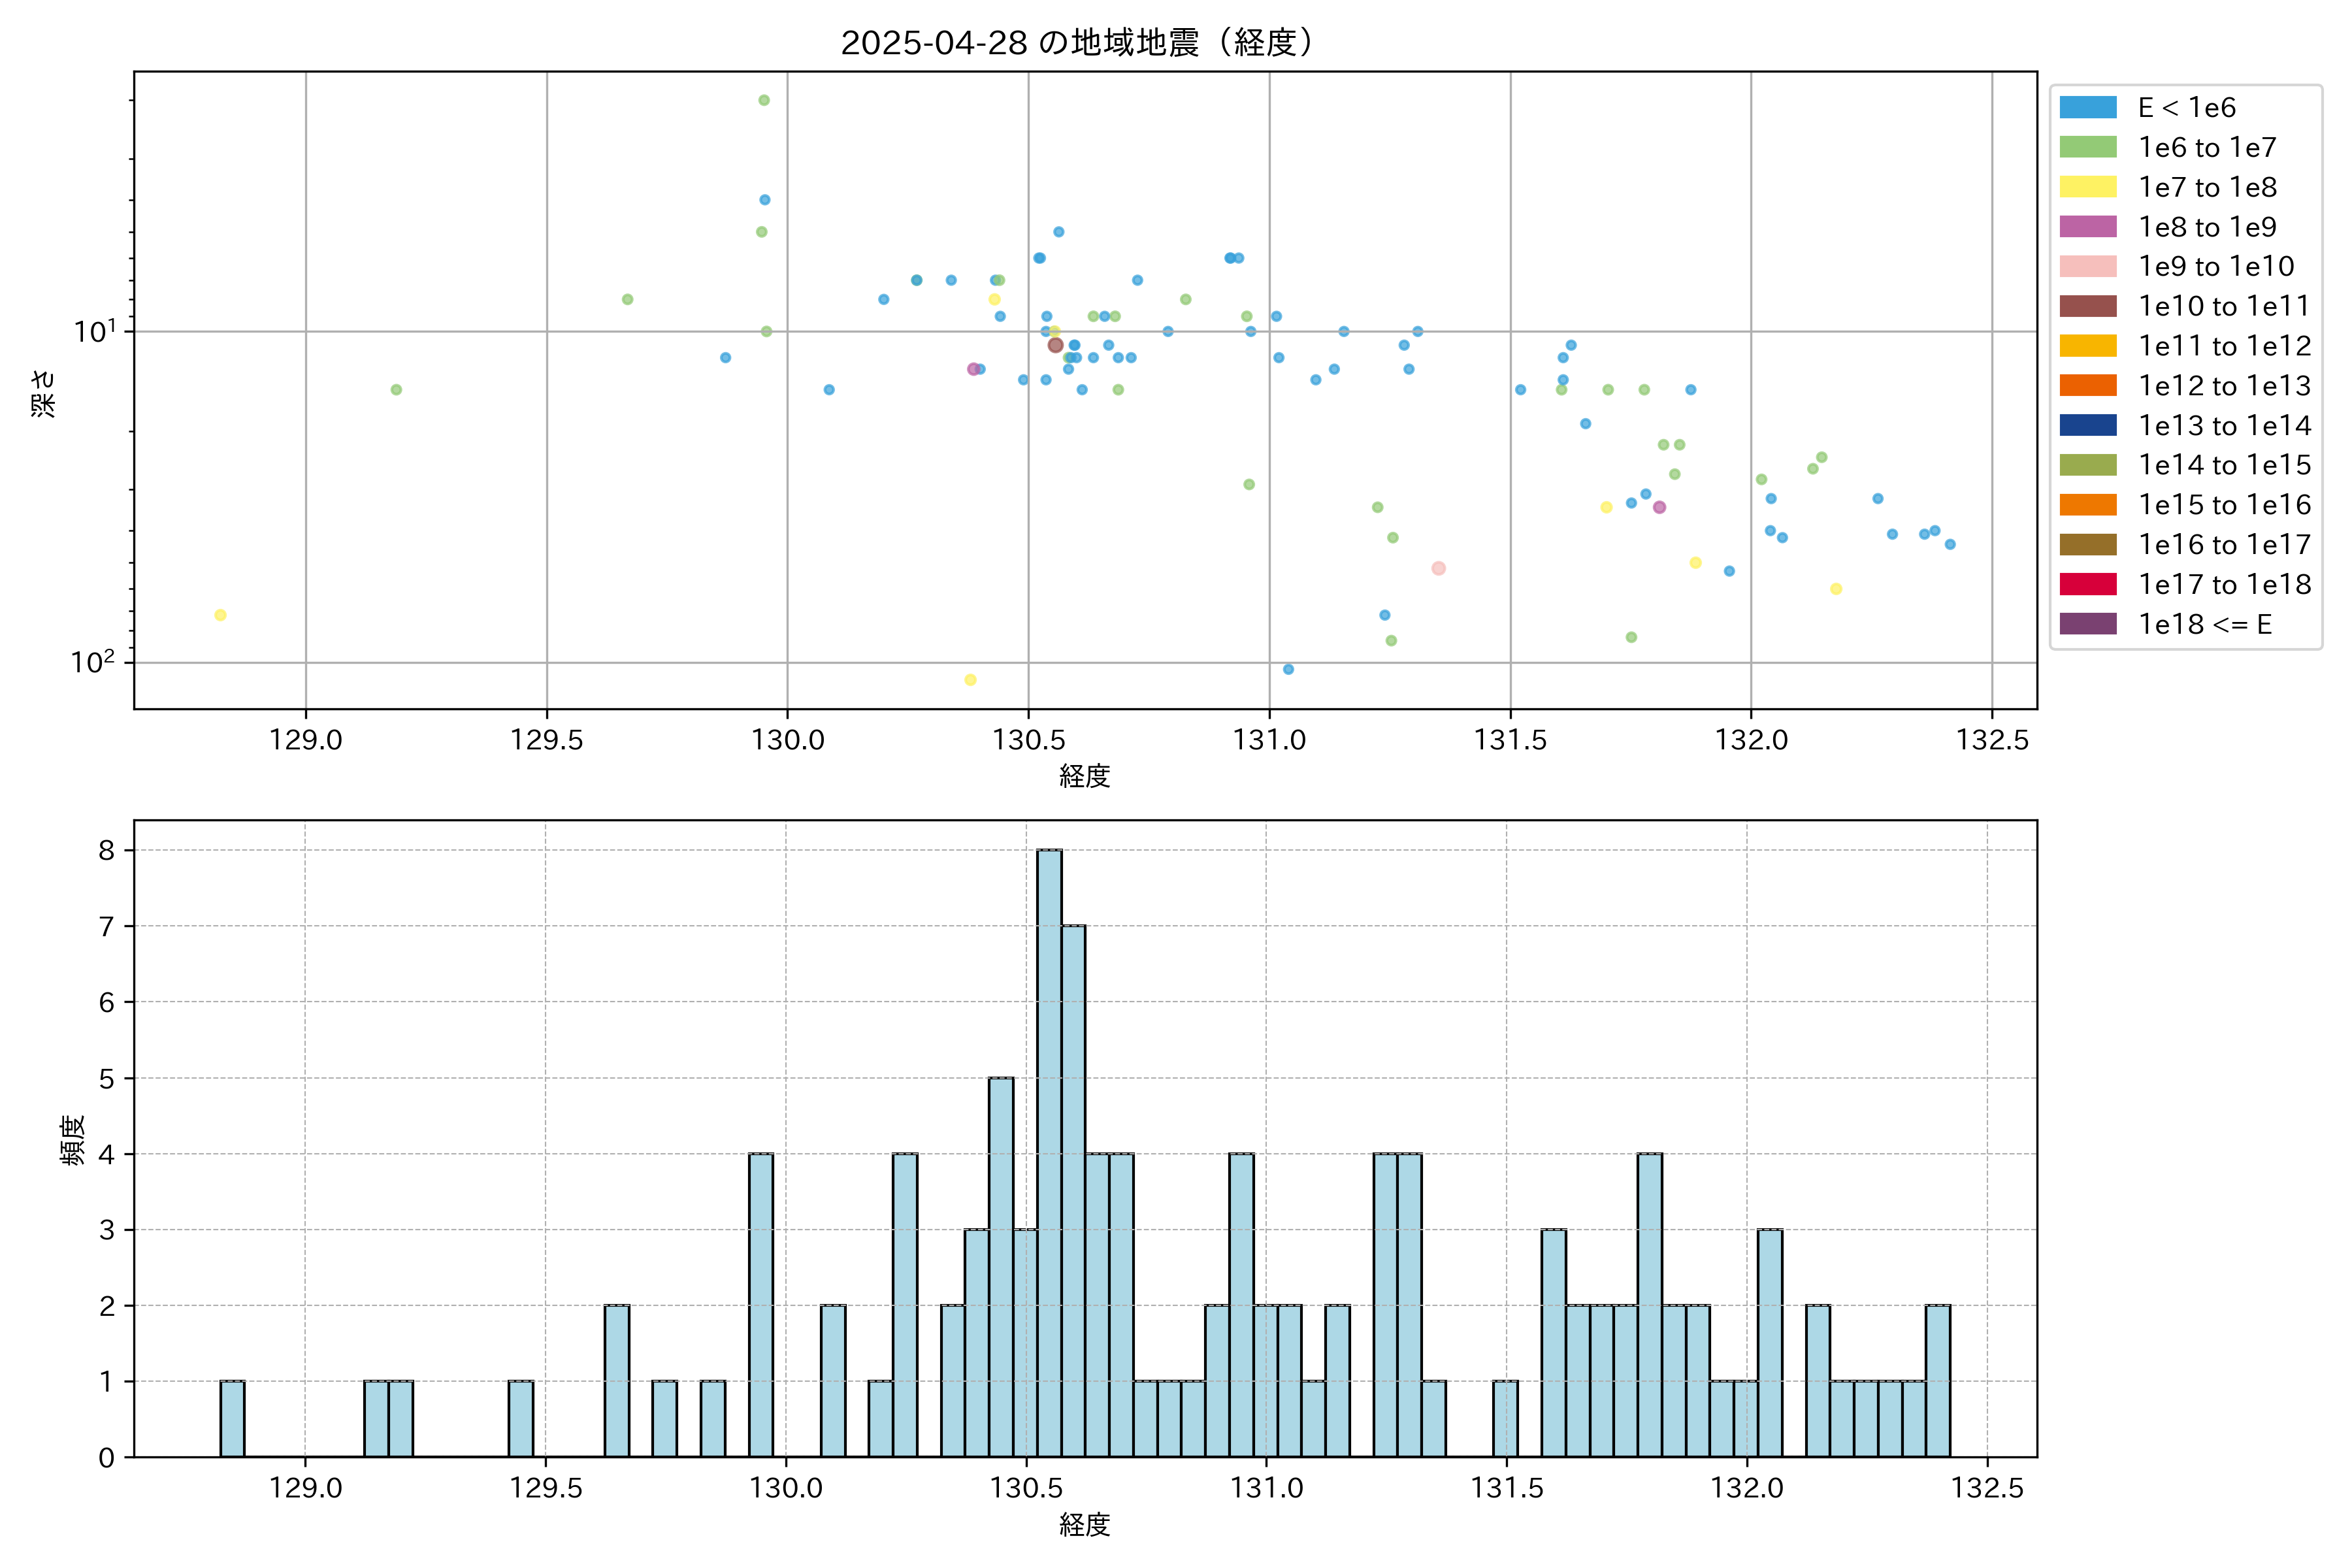Click the leftmost histogram bar near 128.8

232,1418
